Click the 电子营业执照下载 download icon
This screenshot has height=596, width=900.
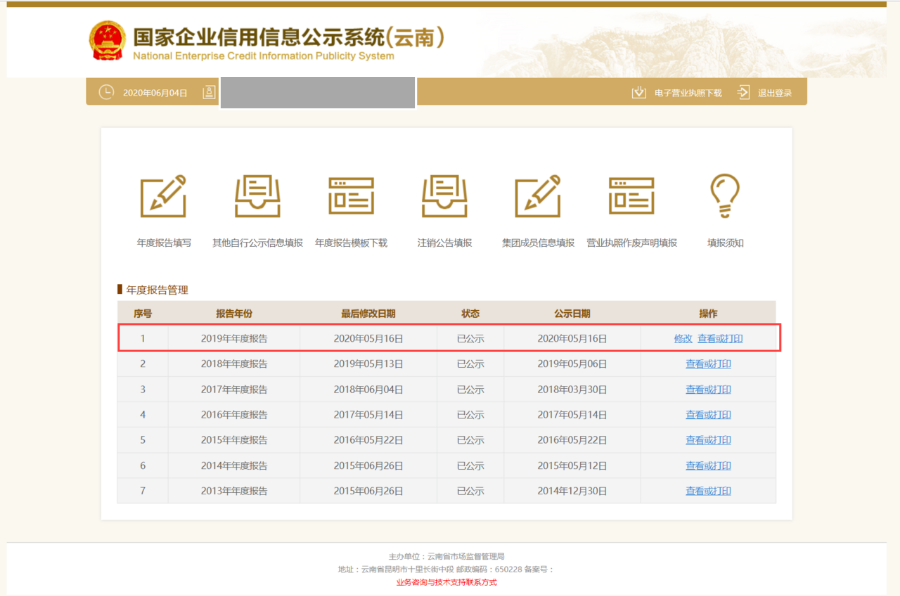[639, 92]
